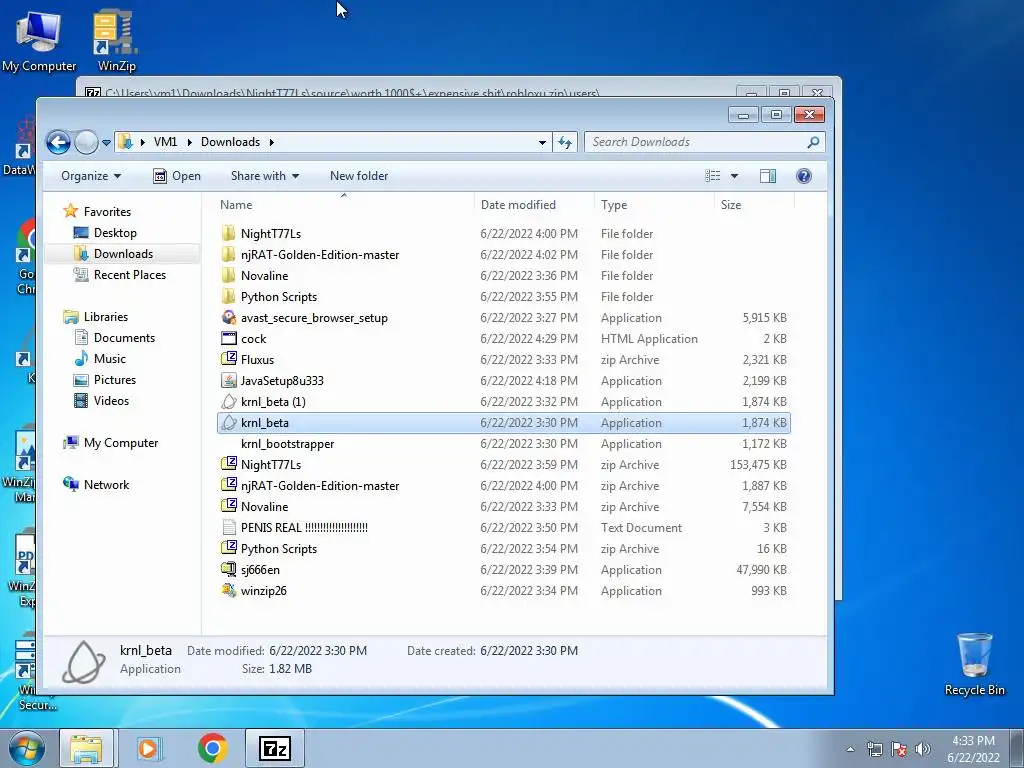Select the NightT77Ls folder icon
1024x768 pixels.
229,233
